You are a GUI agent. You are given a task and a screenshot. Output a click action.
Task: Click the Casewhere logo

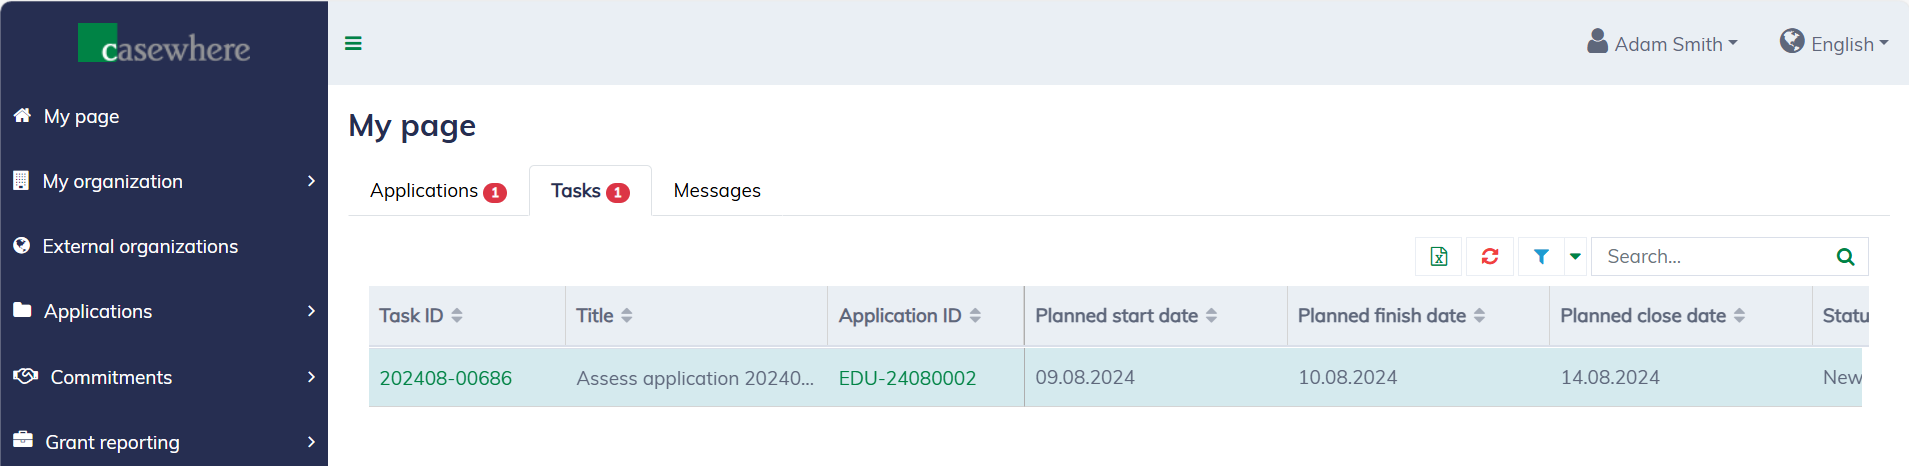tap(165, 45)
